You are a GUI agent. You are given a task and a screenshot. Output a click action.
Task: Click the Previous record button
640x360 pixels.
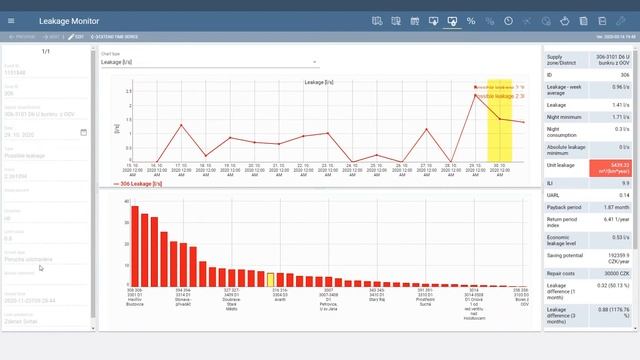tap(22, 37)
